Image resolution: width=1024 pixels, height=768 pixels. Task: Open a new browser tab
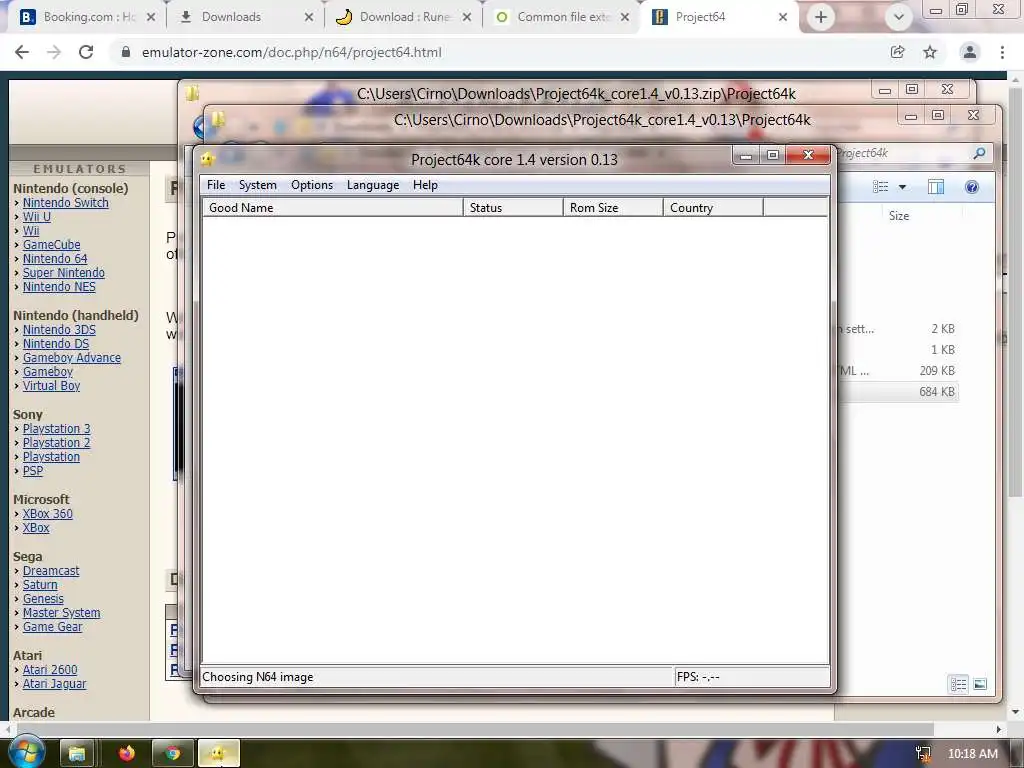click(821, 17)
